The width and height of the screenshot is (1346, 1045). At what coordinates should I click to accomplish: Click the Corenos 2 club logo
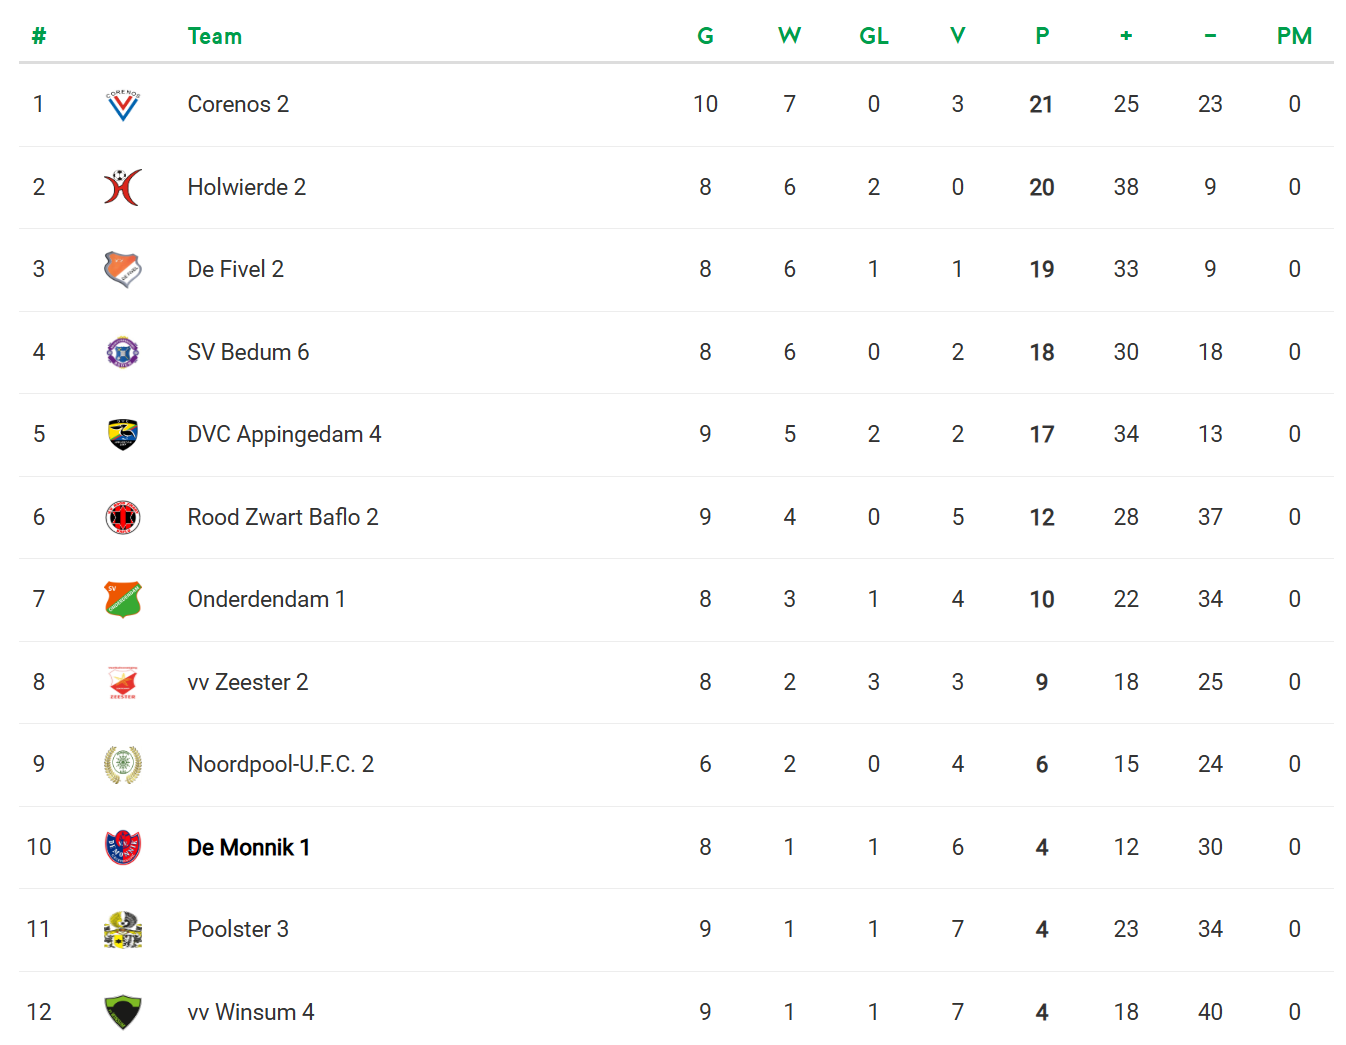[x=123, y=104]
